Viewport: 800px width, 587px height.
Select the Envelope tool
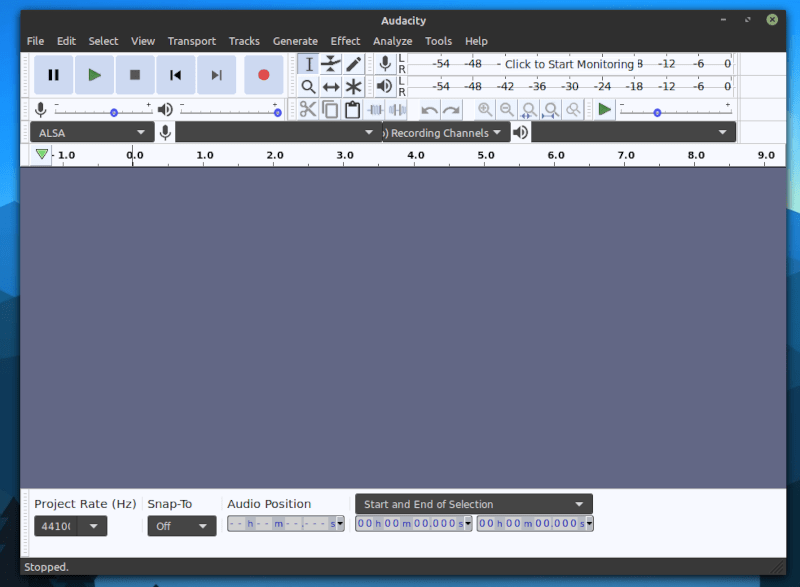coord(331,64)
